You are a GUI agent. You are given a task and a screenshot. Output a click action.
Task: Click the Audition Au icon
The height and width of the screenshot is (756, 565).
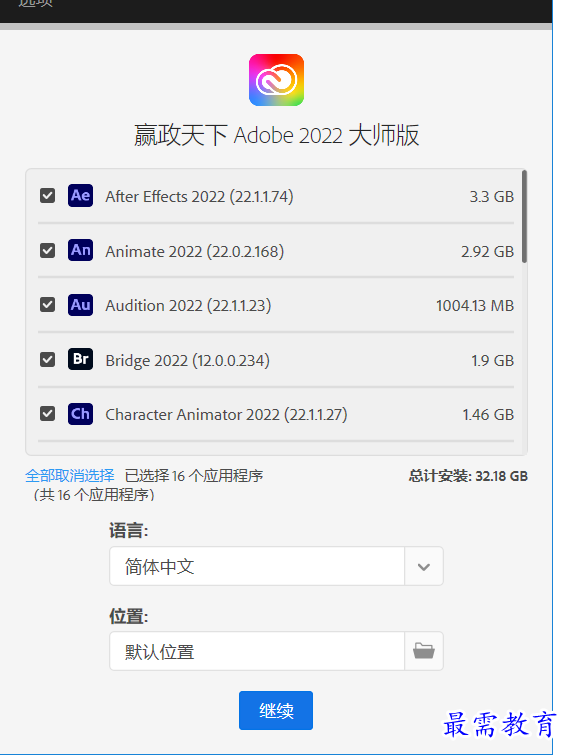coord(81,305)
